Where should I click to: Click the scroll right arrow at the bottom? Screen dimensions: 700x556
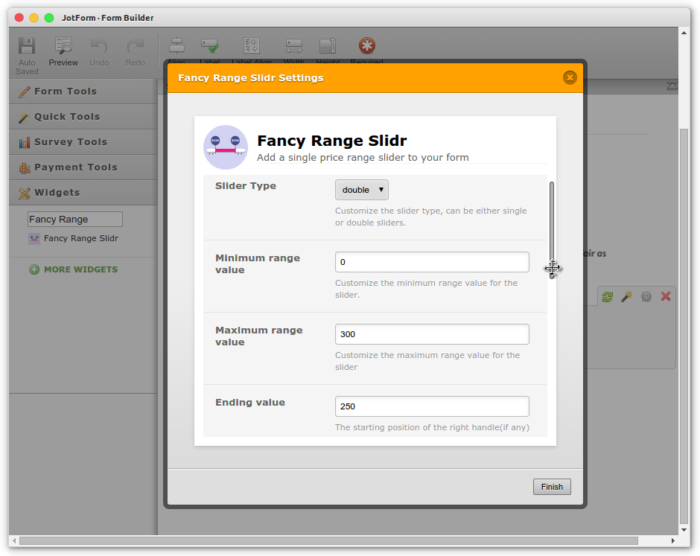point(673,541)
